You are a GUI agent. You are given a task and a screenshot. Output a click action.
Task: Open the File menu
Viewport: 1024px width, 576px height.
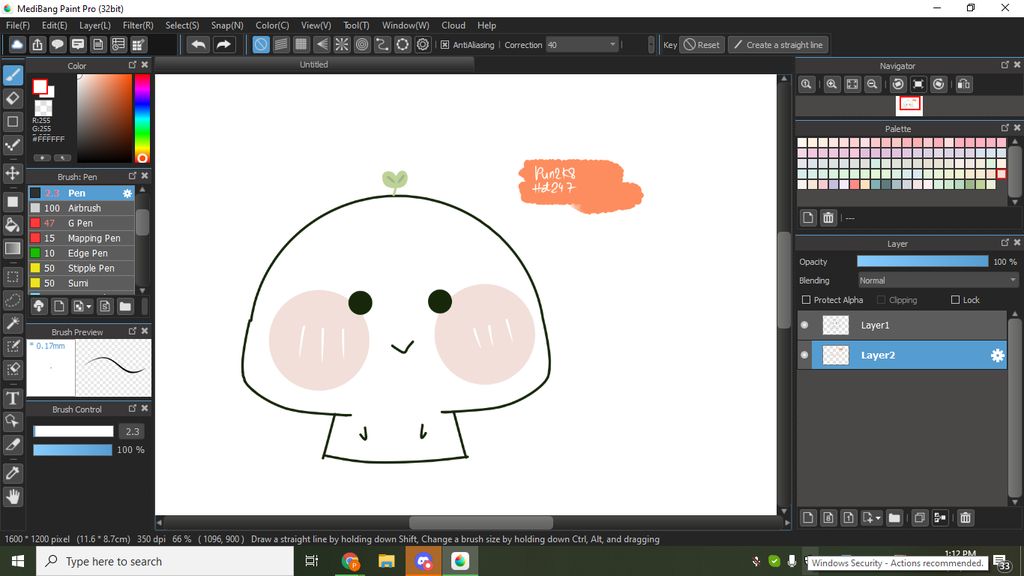18,25
